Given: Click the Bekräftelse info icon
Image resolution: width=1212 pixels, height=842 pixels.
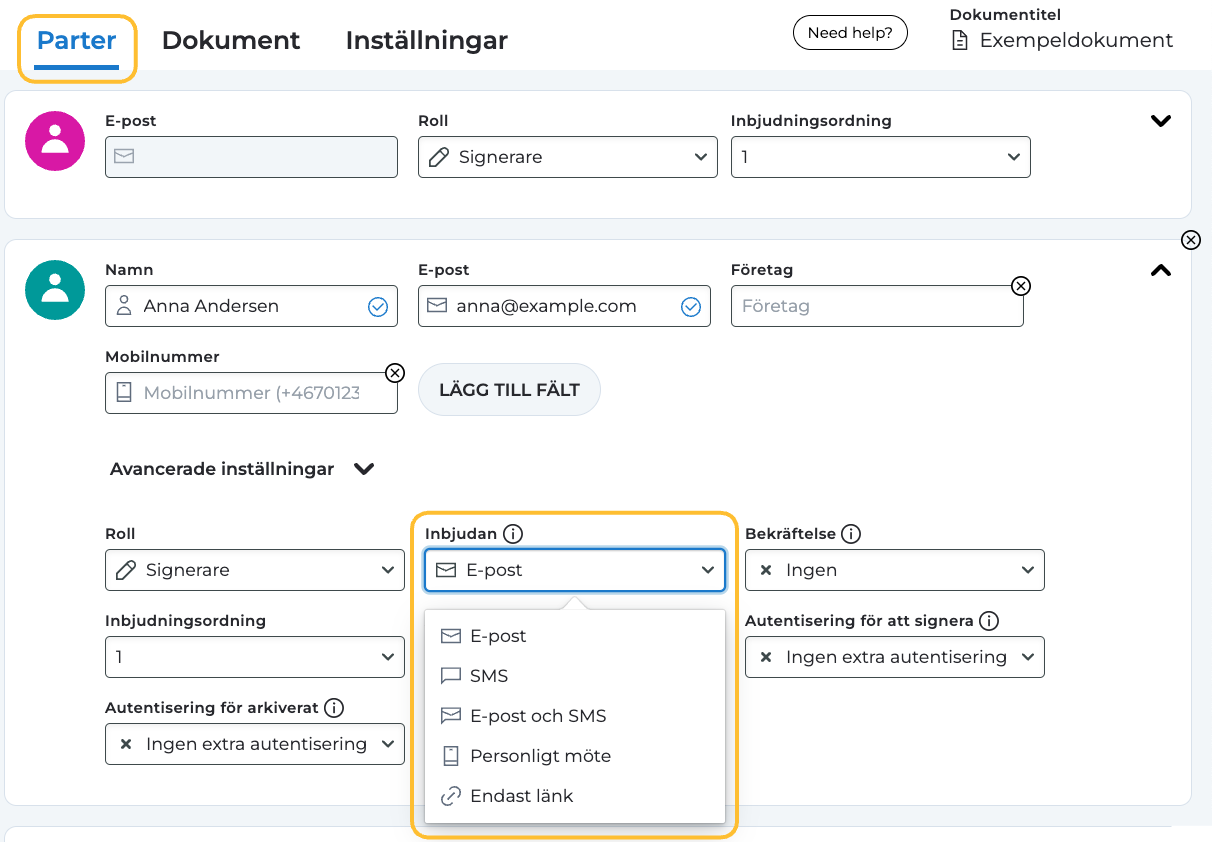Looking at the screenshot, I should click(x=851, y=534).
